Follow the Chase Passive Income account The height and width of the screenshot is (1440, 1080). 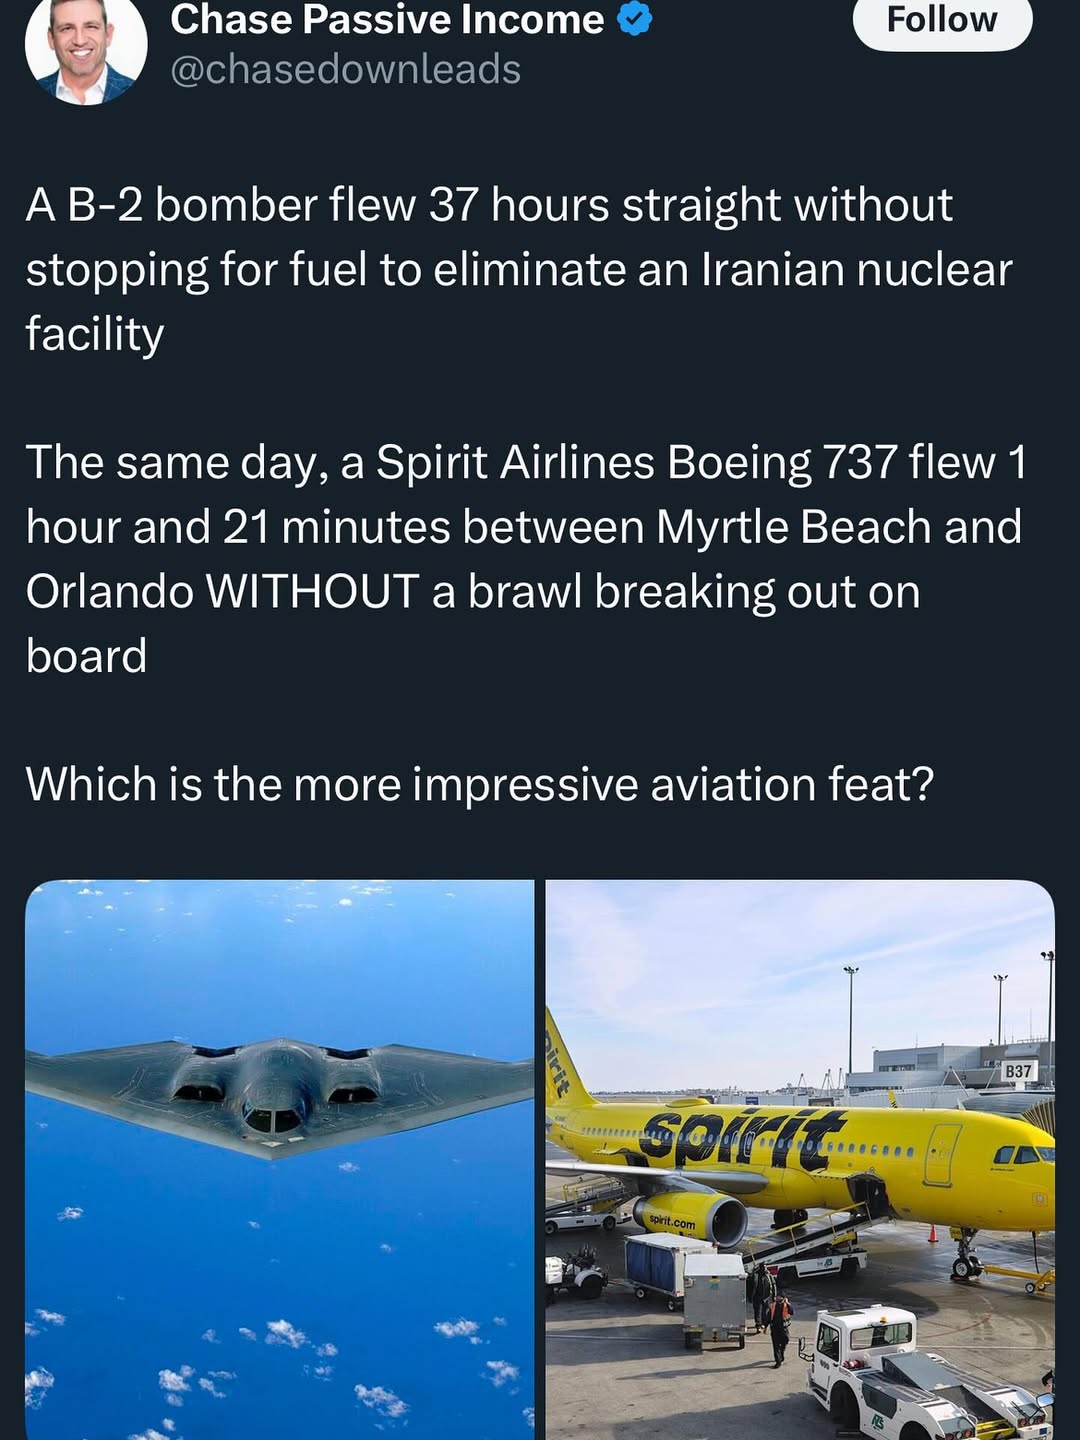pyautogui.click(x=942, y=20)
